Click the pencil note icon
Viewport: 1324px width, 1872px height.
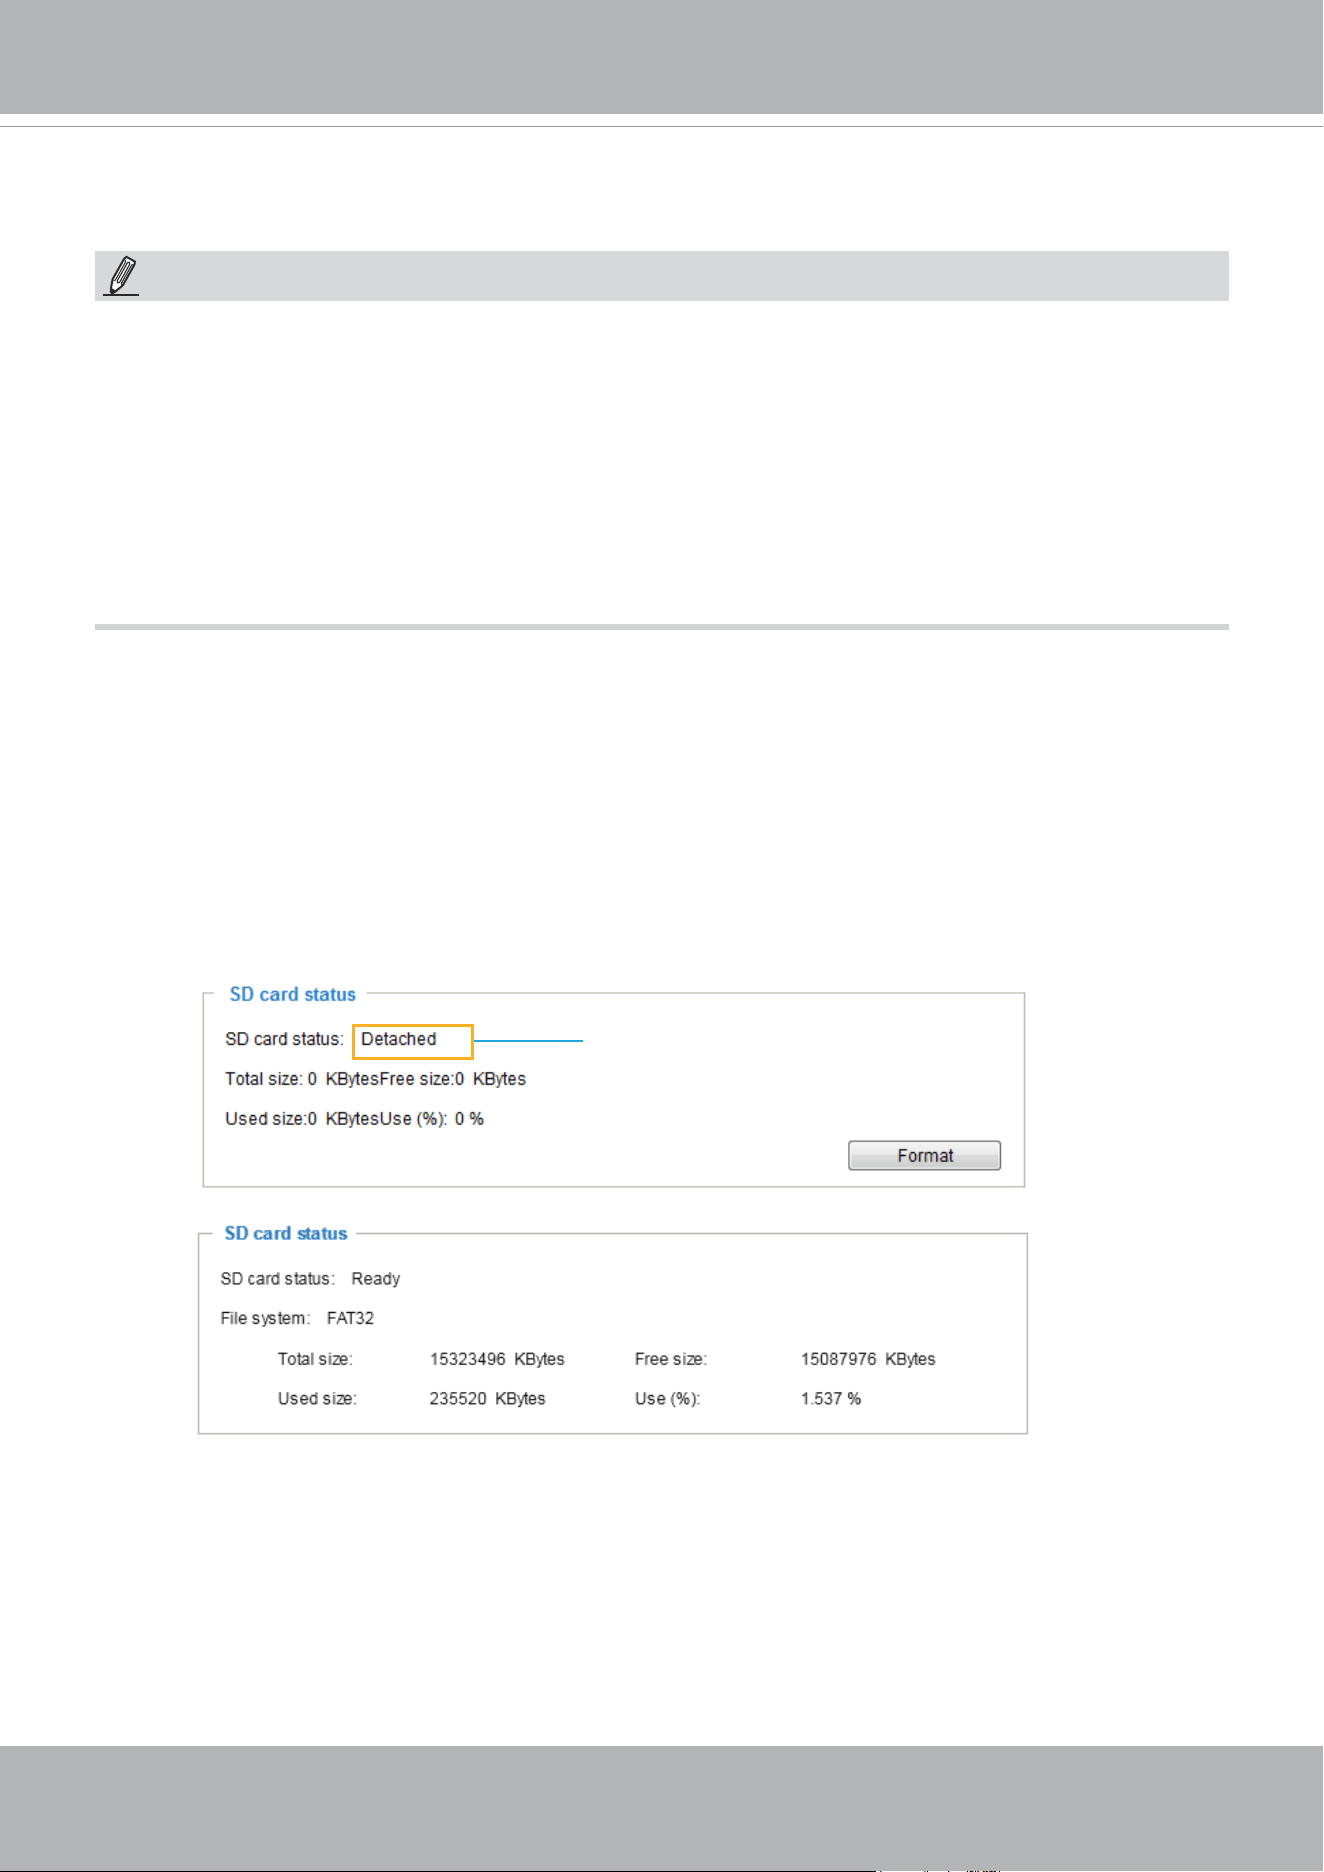pyautogui.click(x=121, y=275)
